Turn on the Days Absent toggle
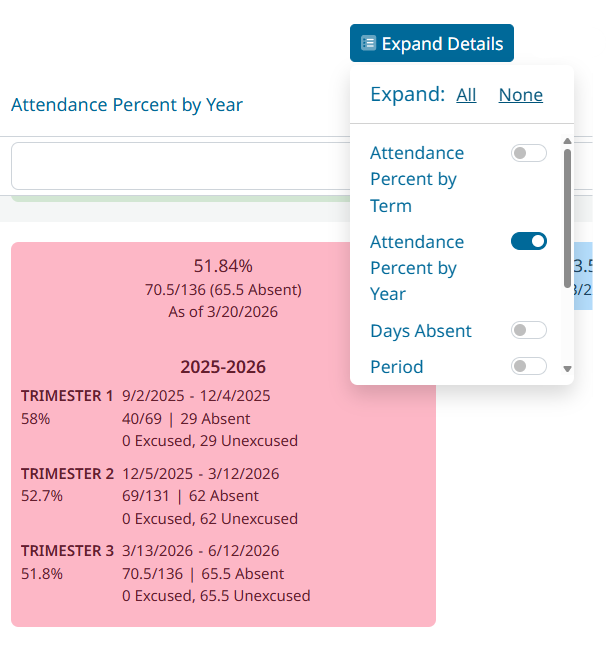 click(x=529, y=330)
